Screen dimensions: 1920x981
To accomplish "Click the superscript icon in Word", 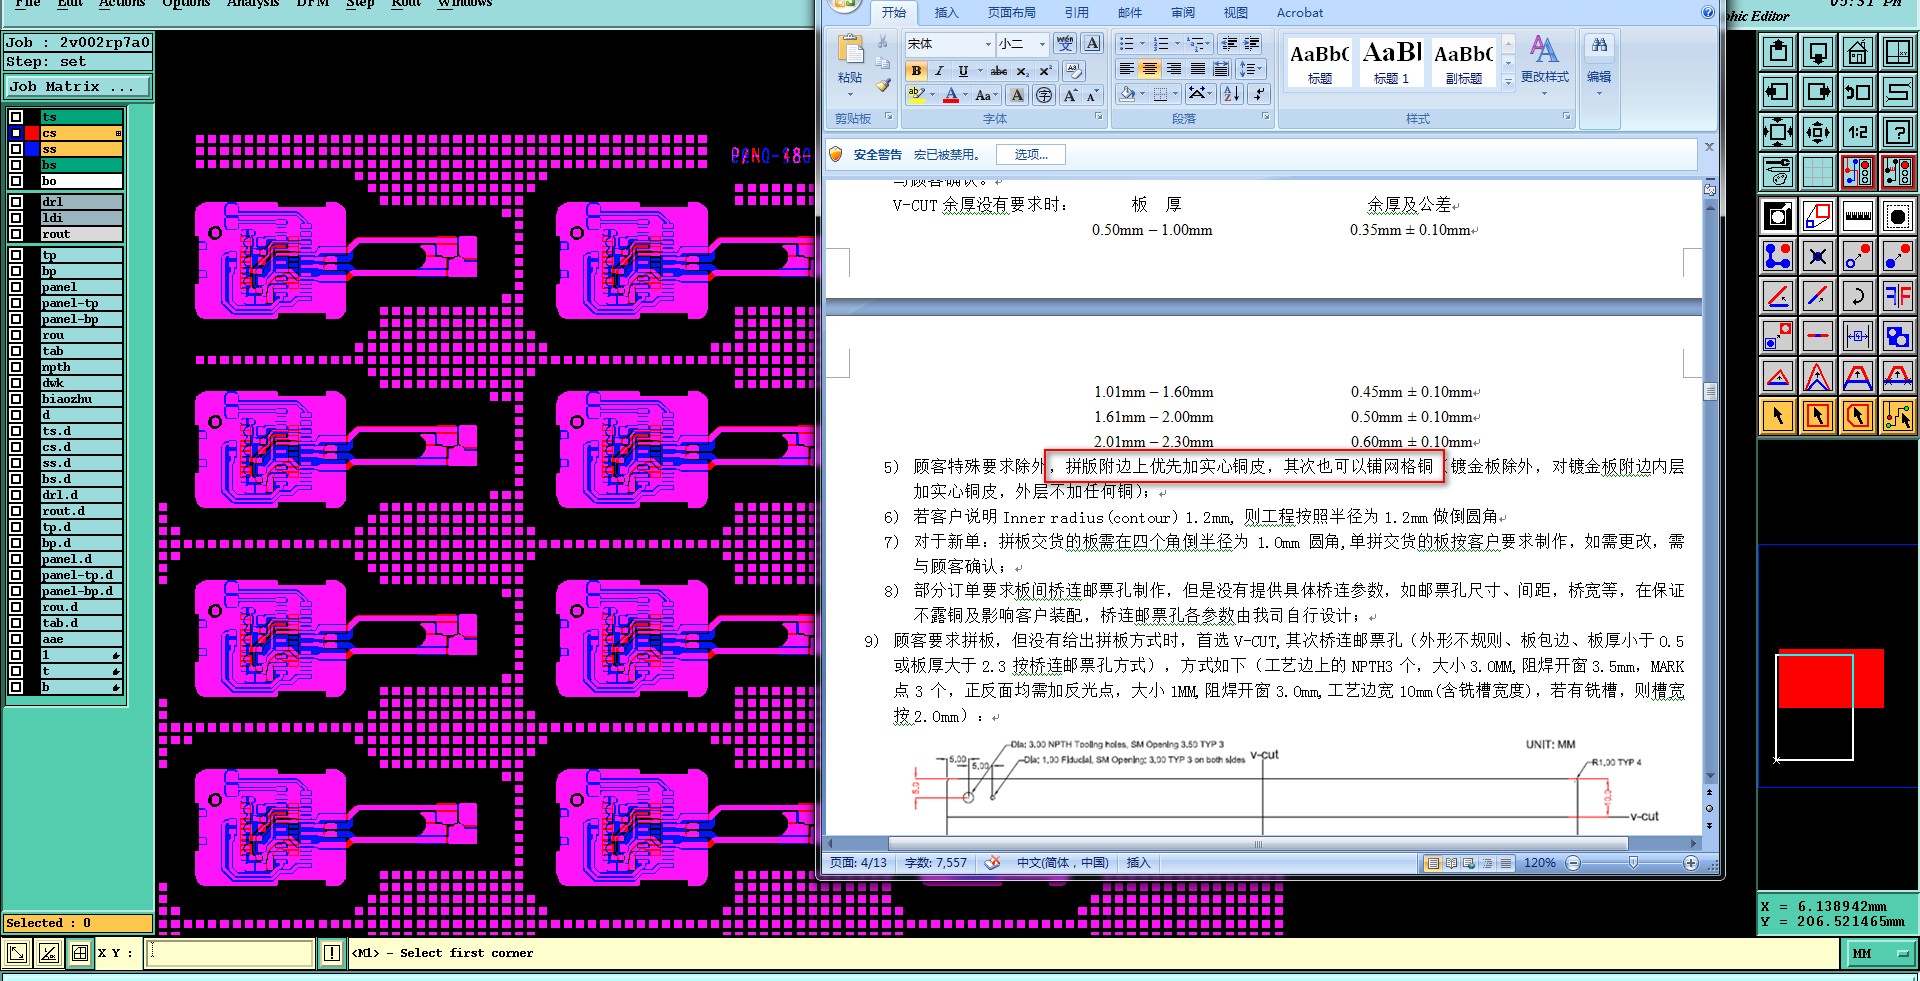I will (1045, 71).
